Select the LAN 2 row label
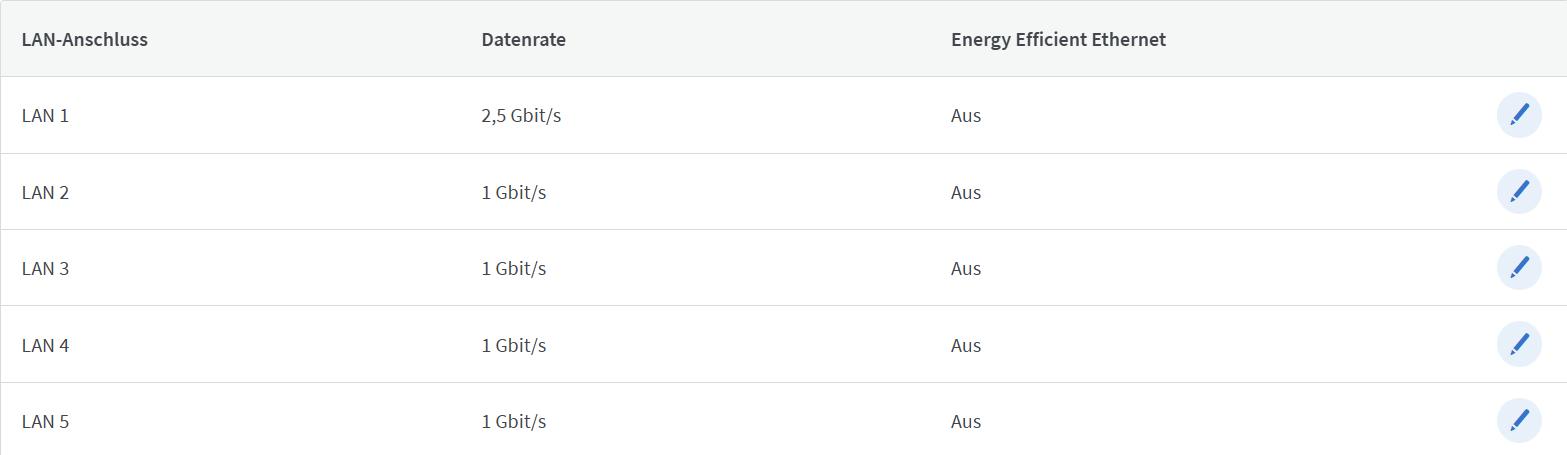 (45, 192)
